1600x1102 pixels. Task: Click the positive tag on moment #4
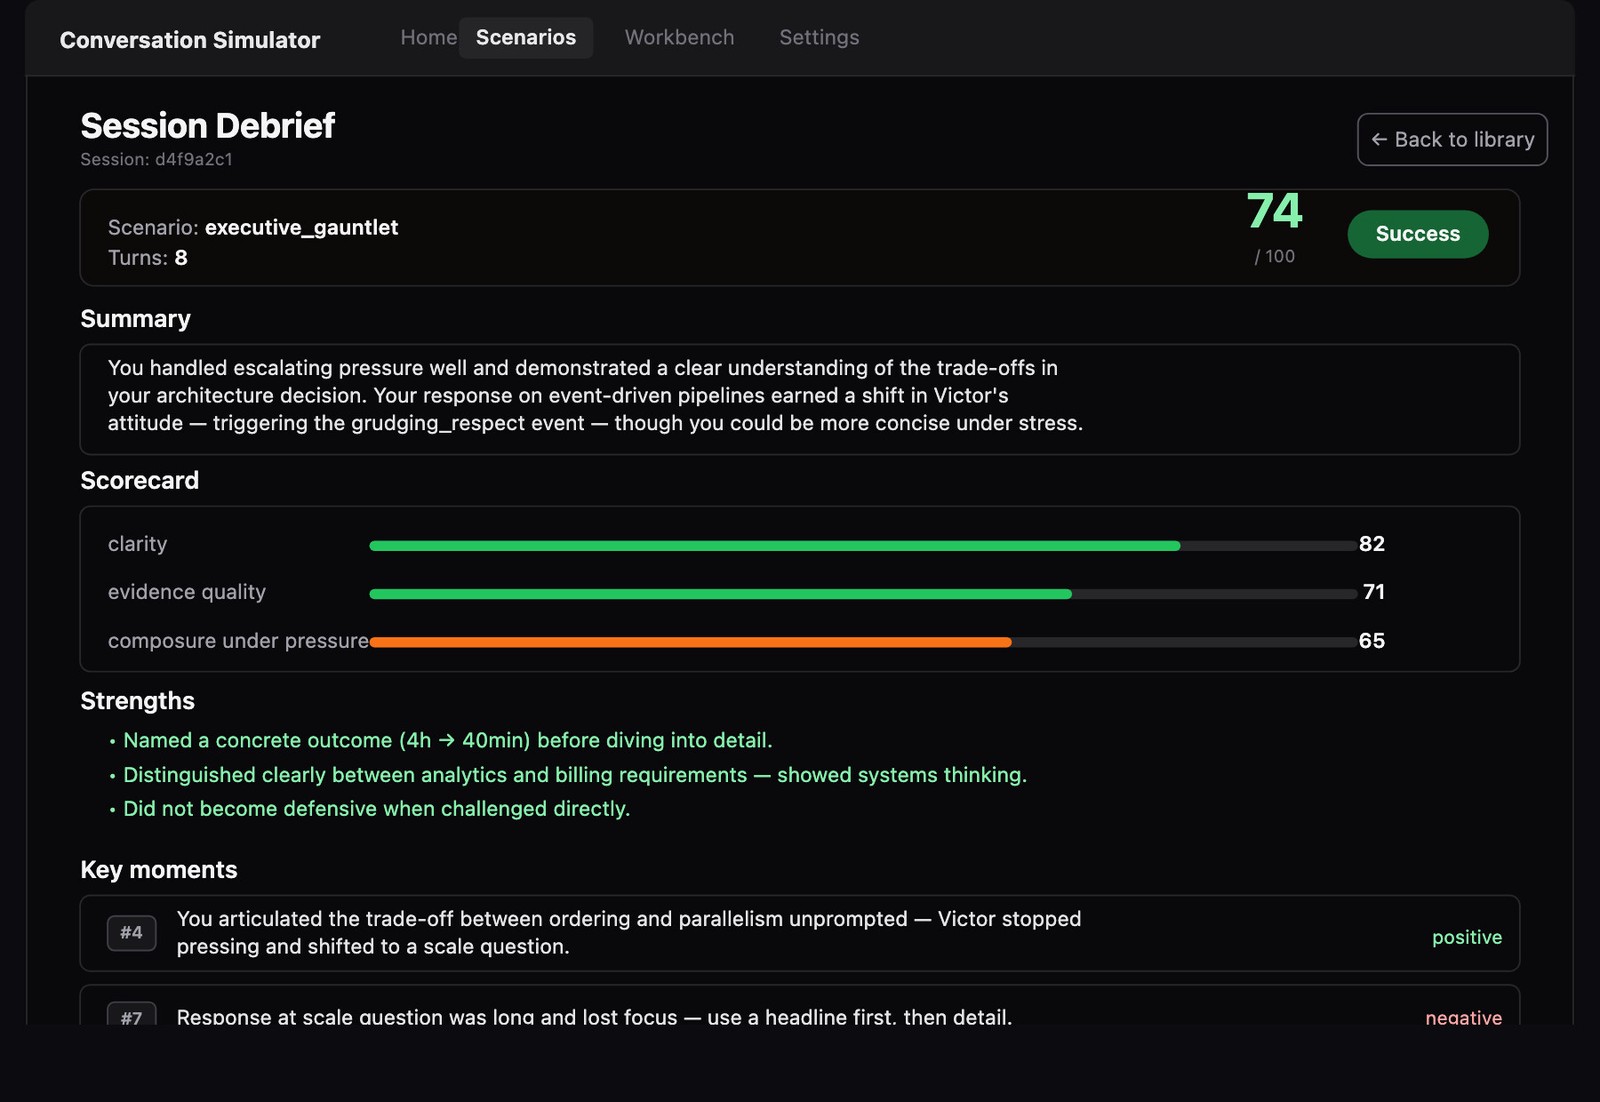pyautogui.click(x=1466, y=937)
